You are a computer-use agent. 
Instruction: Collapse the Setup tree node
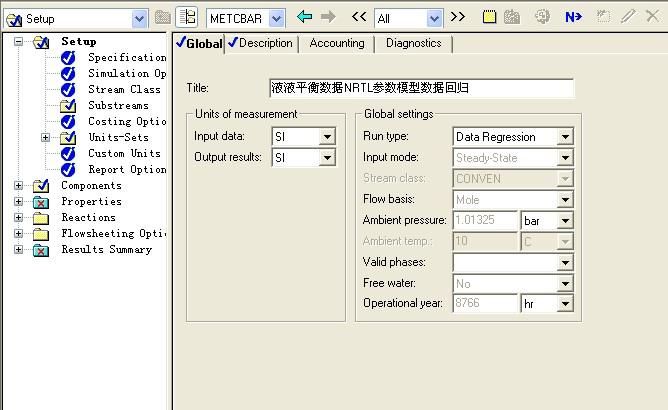pyautogui.click(x=18, y=41)
